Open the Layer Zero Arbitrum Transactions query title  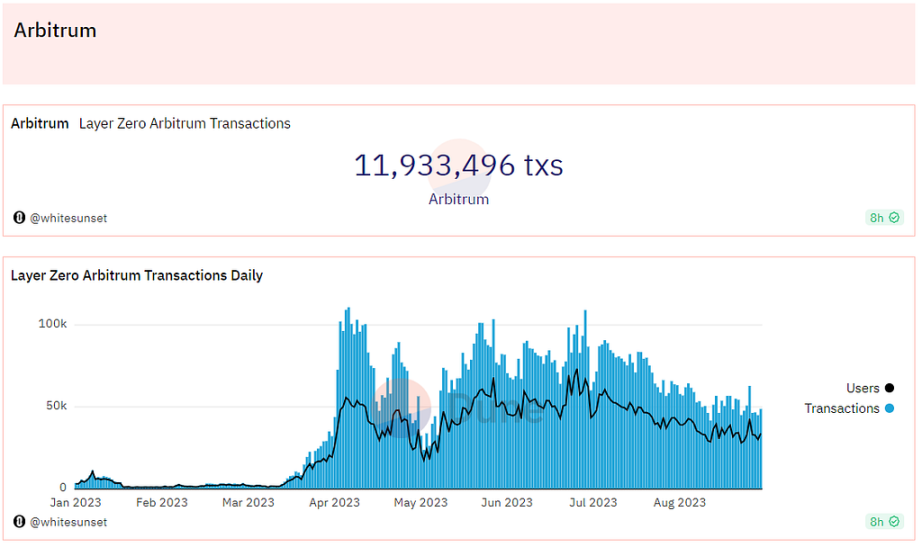pyautogui.click(x=185, y=124)
